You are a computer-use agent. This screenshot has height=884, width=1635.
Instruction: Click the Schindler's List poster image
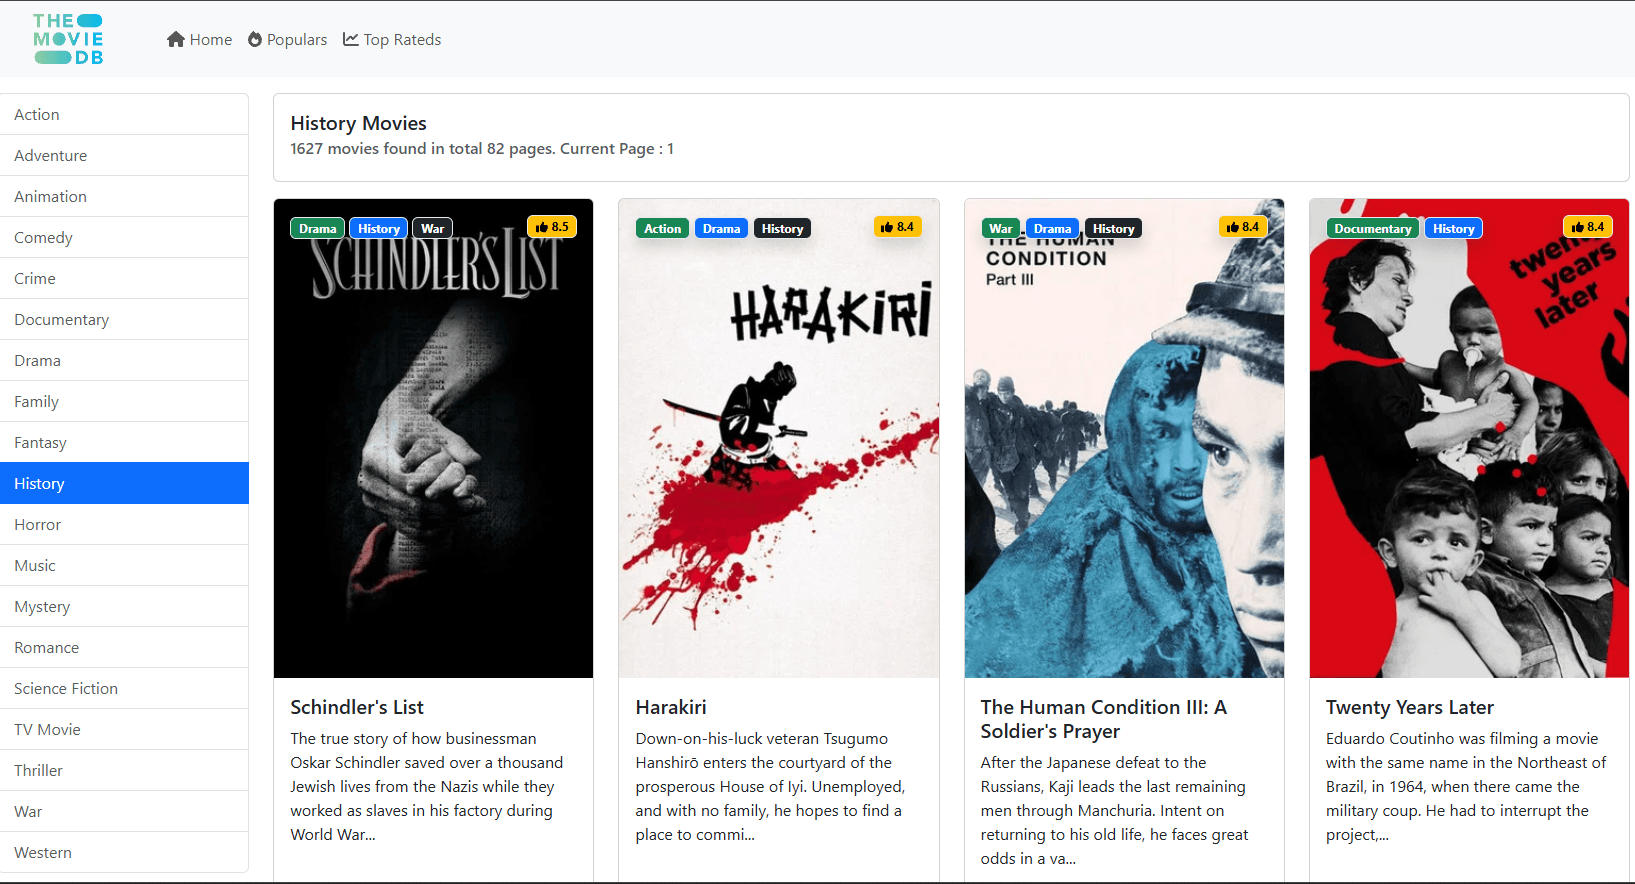[433, 450]
